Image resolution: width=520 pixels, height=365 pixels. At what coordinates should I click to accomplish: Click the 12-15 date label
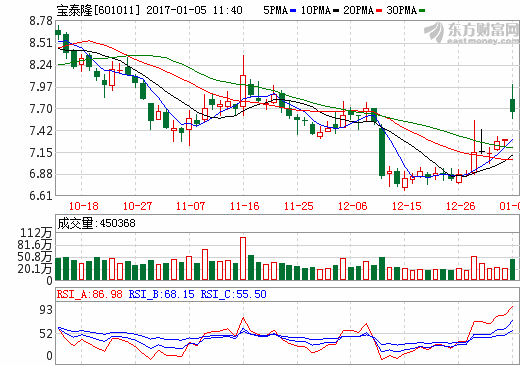(x=406, y=206)
